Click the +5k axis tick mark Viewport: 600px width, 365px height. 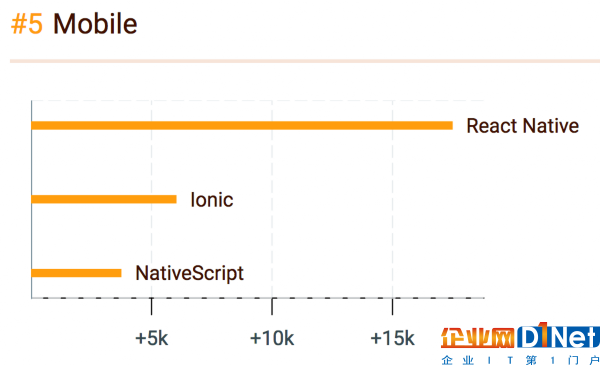(x=152, y=306)
